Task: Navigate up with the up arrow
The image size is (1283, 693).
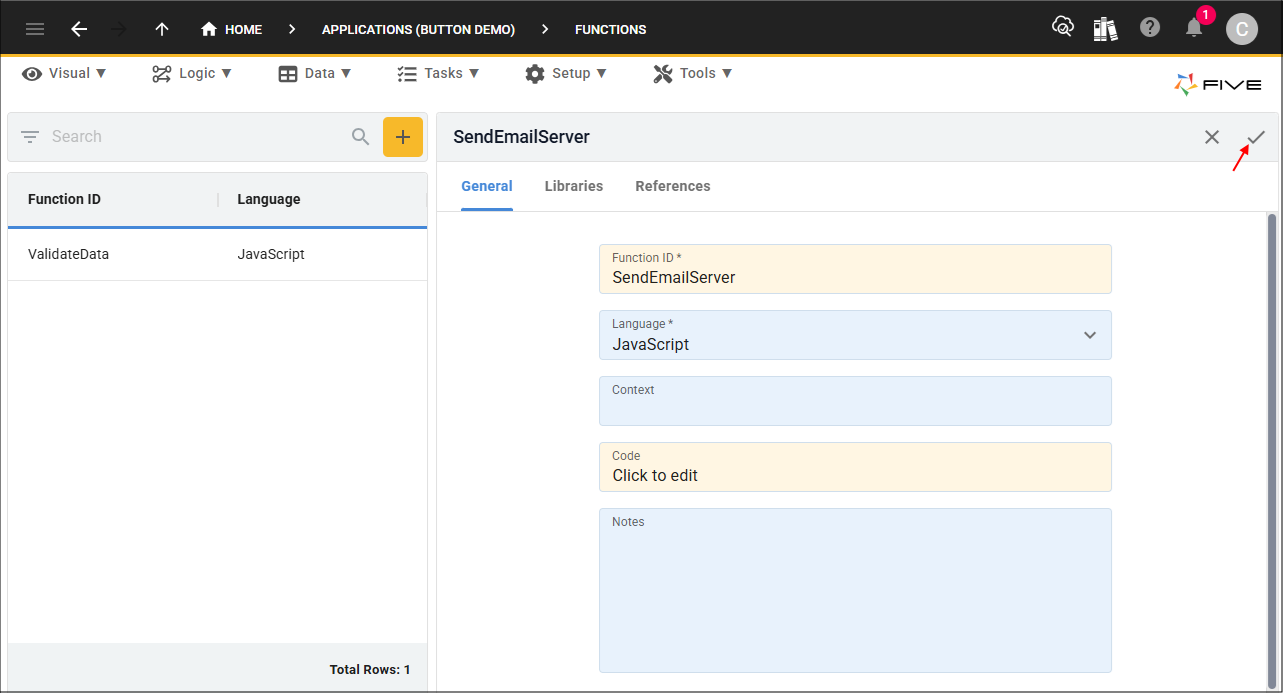Action: click(x=161, y=29)
